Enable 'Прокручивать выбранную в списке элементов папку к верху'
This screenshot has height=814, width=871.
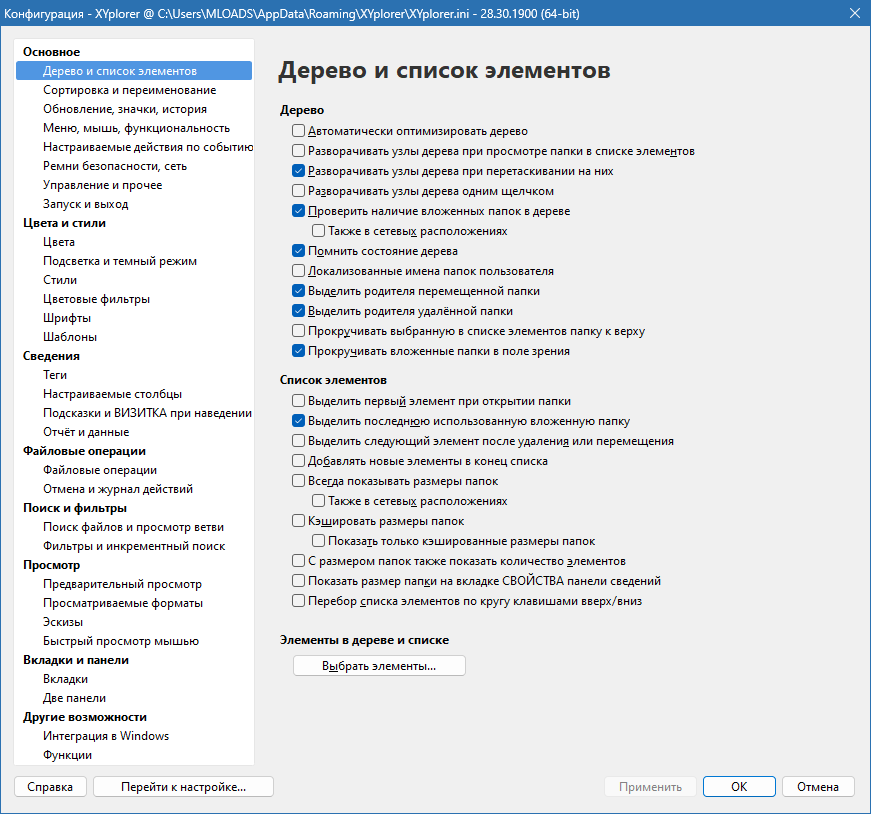click(298, 331)
